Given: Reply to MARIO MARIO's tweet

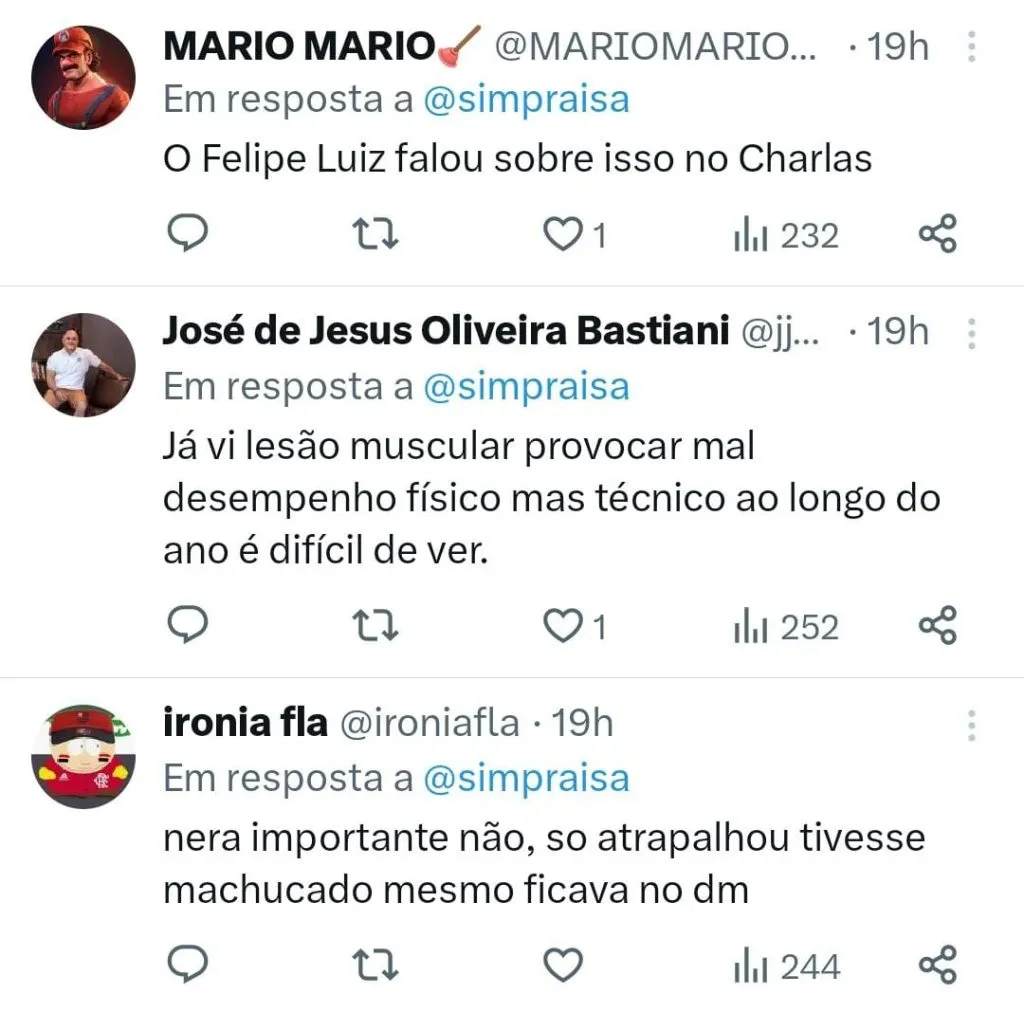Looking at the screenshot, I should (186, 234).
